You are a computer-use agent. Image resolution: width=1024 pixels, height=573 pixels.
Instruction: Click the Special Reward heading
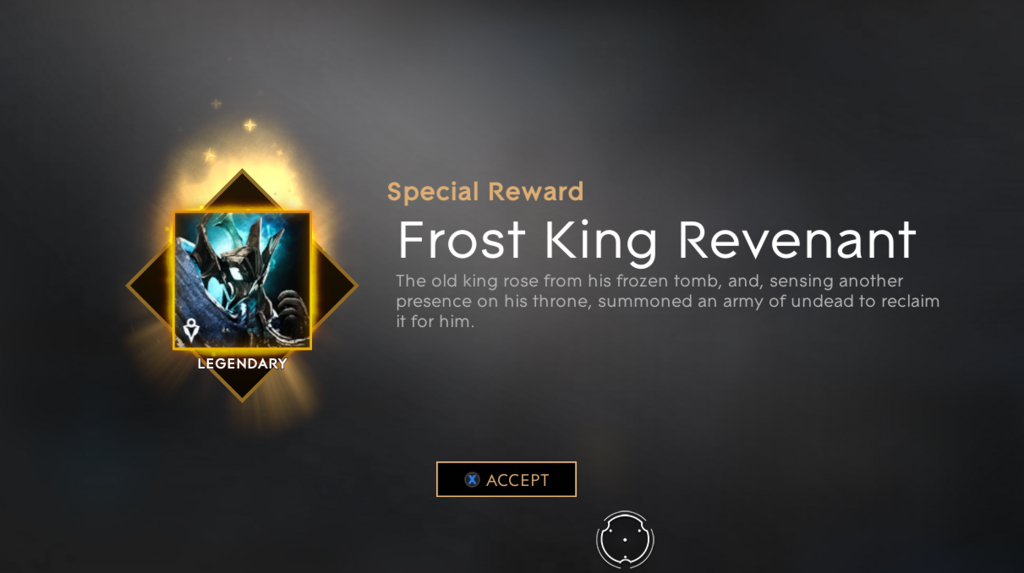(x=485, y=192)
